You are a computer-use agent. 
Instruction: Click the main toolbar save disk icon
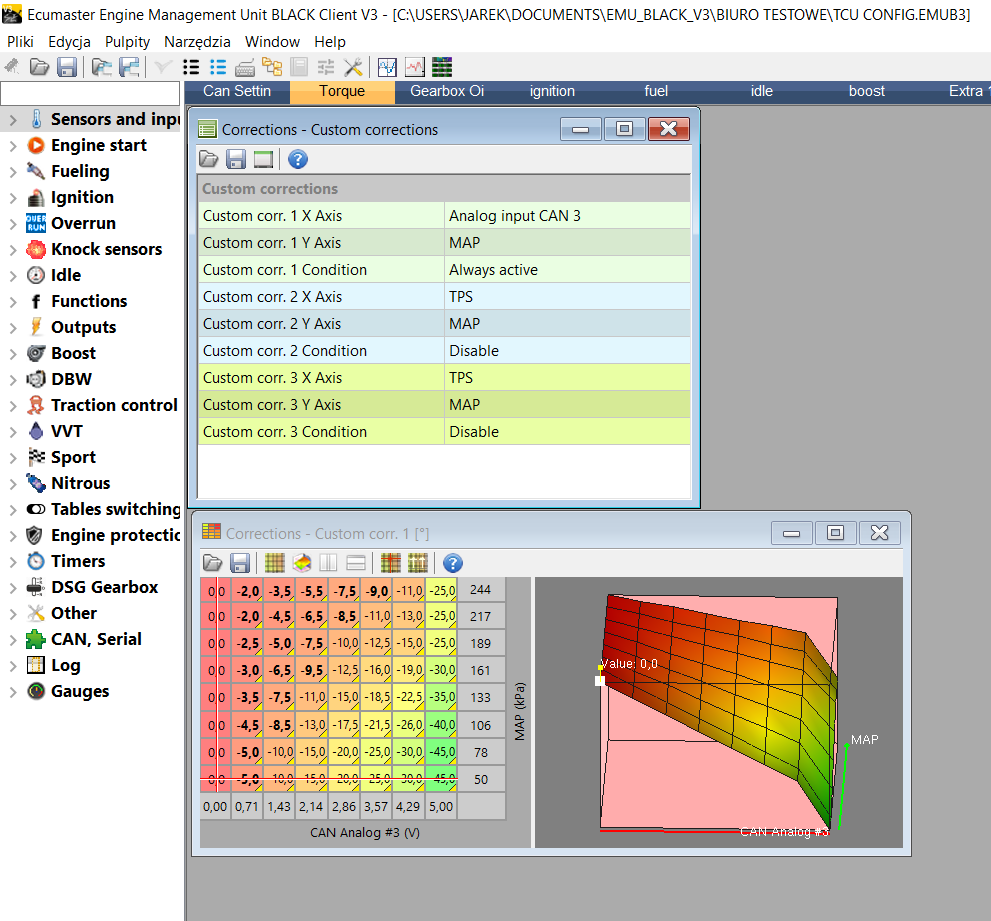(x=67, y=67)
